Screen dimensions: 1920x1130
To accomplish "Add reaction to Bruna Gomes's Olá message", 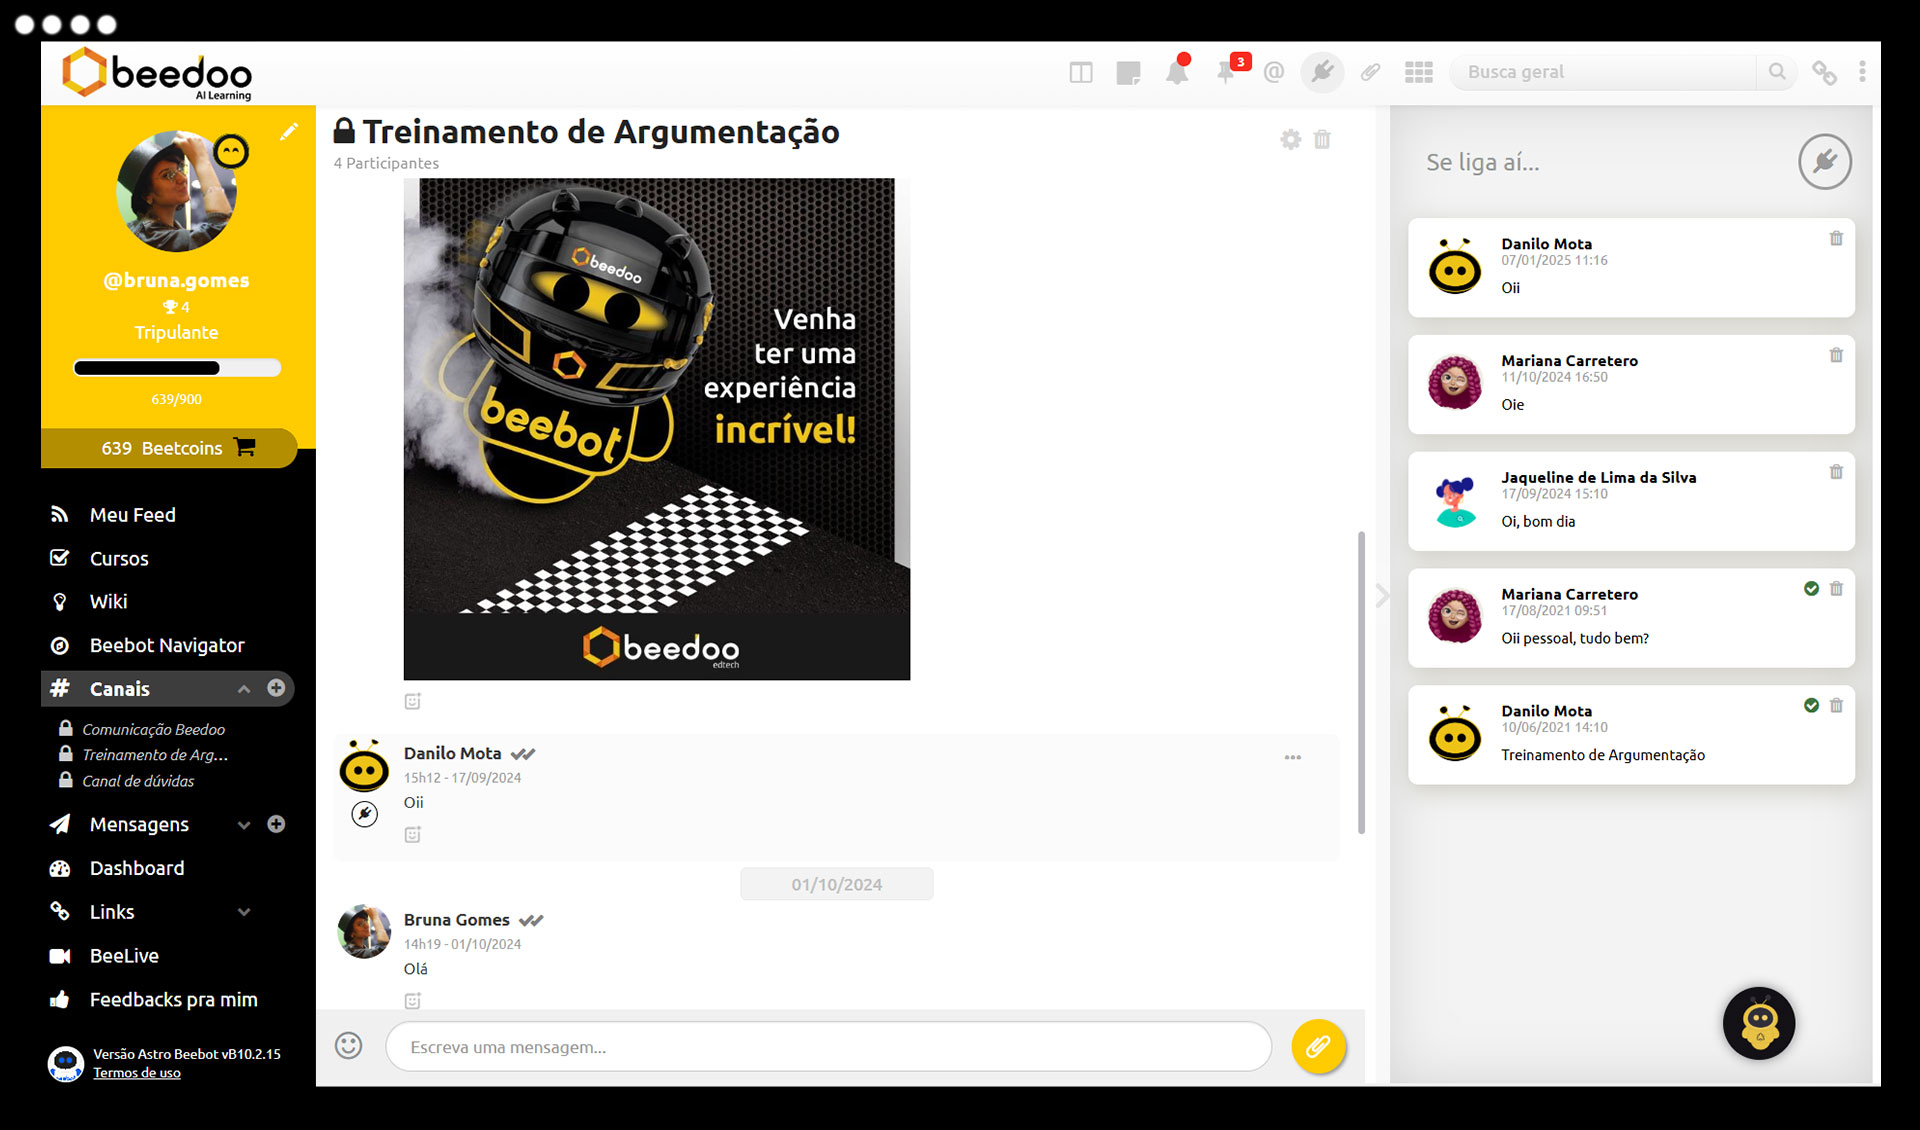I will coord(413,1000).
